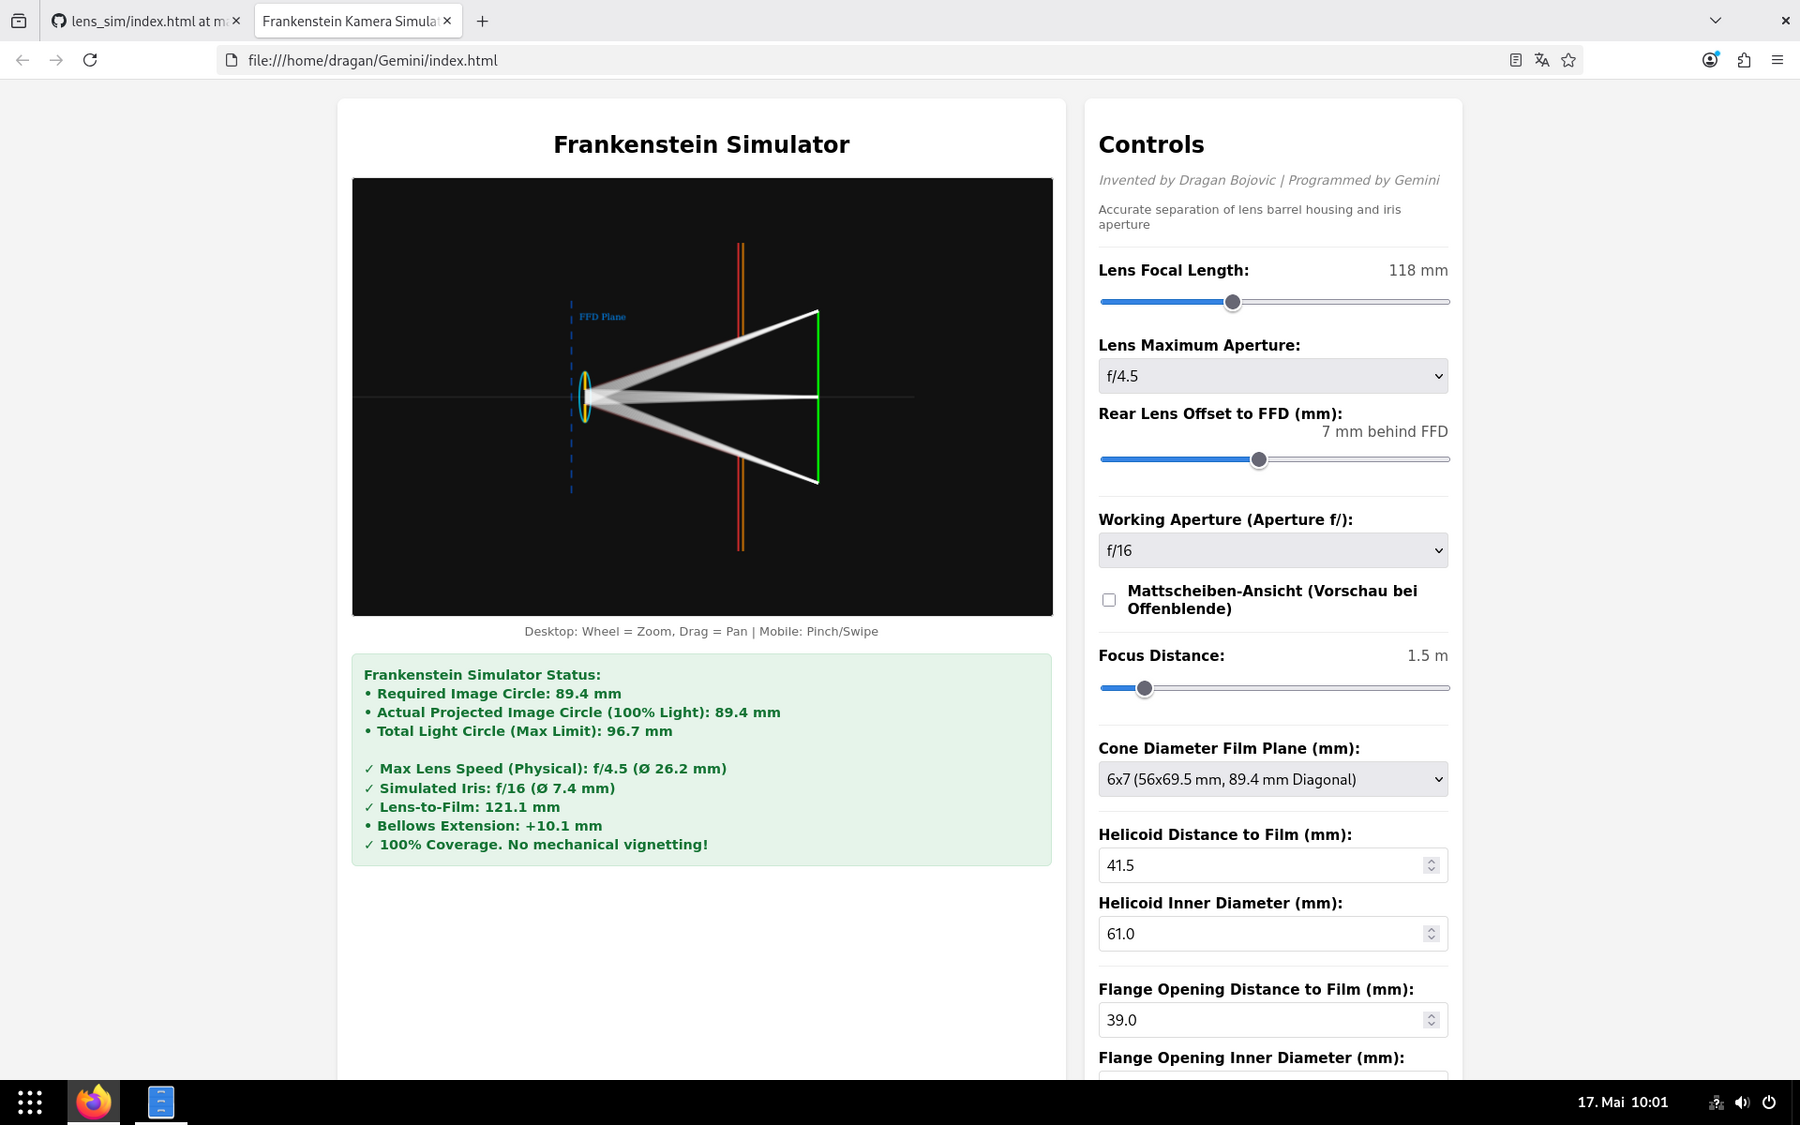The image size is (1800, 1125).
Task: Translate this page using the address bar icon
Action: (x=1542, y=60)
